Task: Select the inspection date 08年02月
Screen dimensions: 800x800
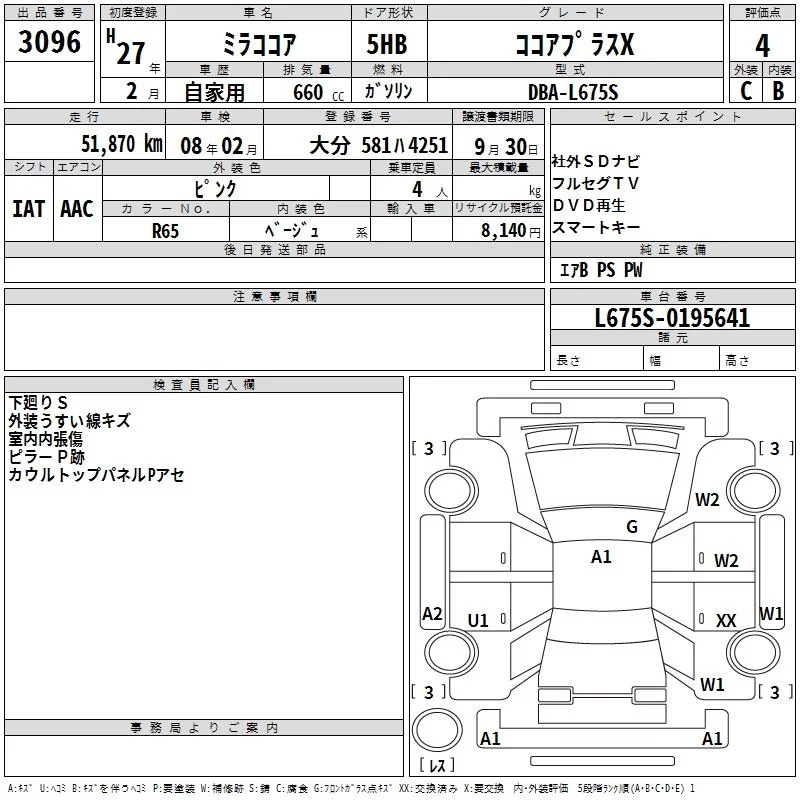Action: click(x=218, y=146)
